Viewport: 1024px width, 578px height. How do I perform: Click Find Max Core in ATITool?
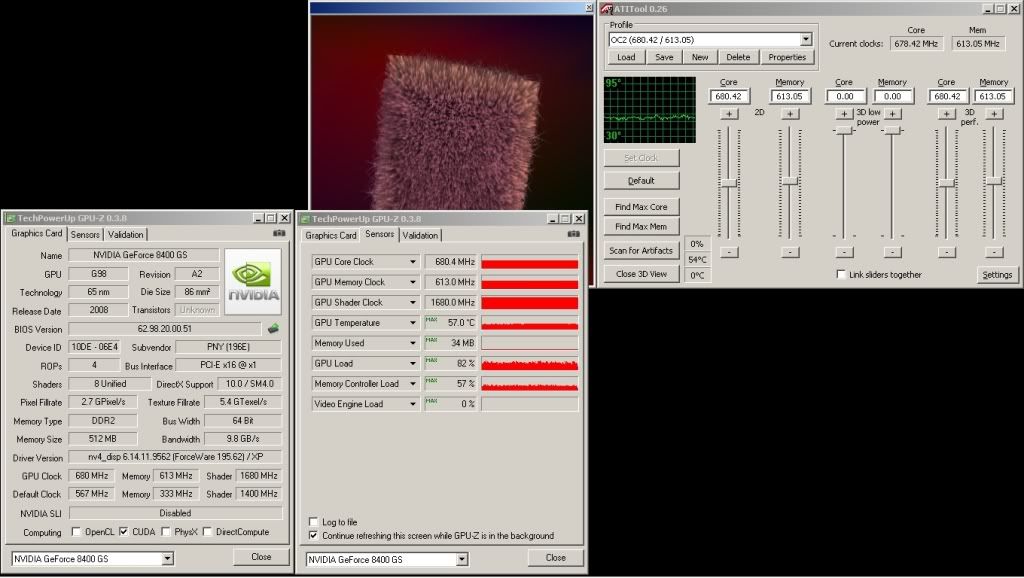641,206
